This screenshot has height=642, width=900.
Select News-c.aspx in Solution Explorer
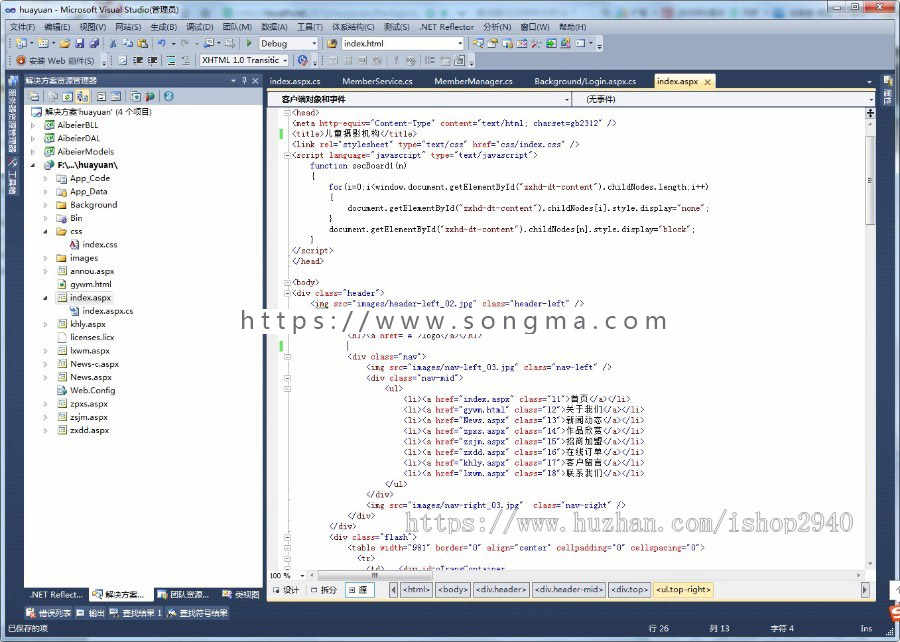94,364
